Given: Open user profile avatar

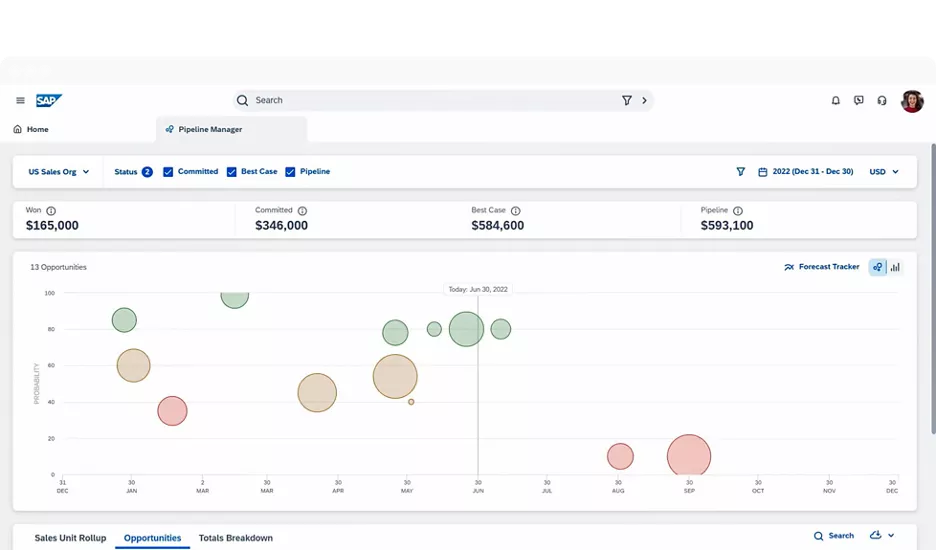Looking at the screenshot, I should pos(912,101).
